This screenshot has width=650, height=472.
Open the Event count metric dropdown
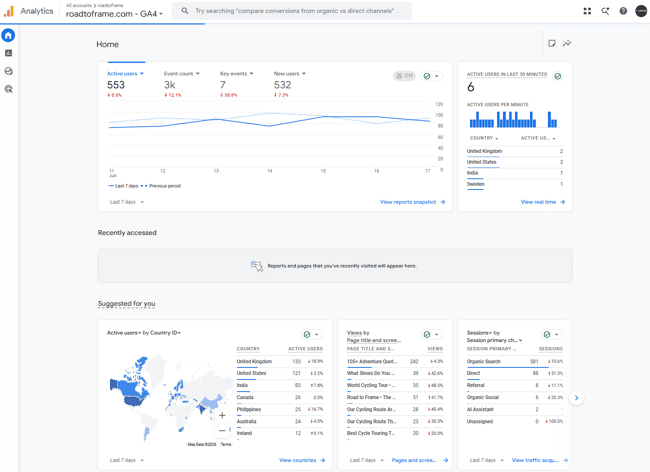pos(182,74)
